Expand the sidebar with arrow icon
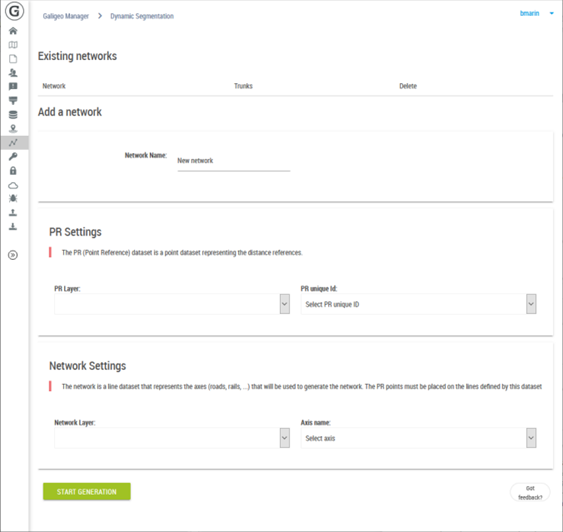This screenshot has height=532, width=563. coord(13,255)
